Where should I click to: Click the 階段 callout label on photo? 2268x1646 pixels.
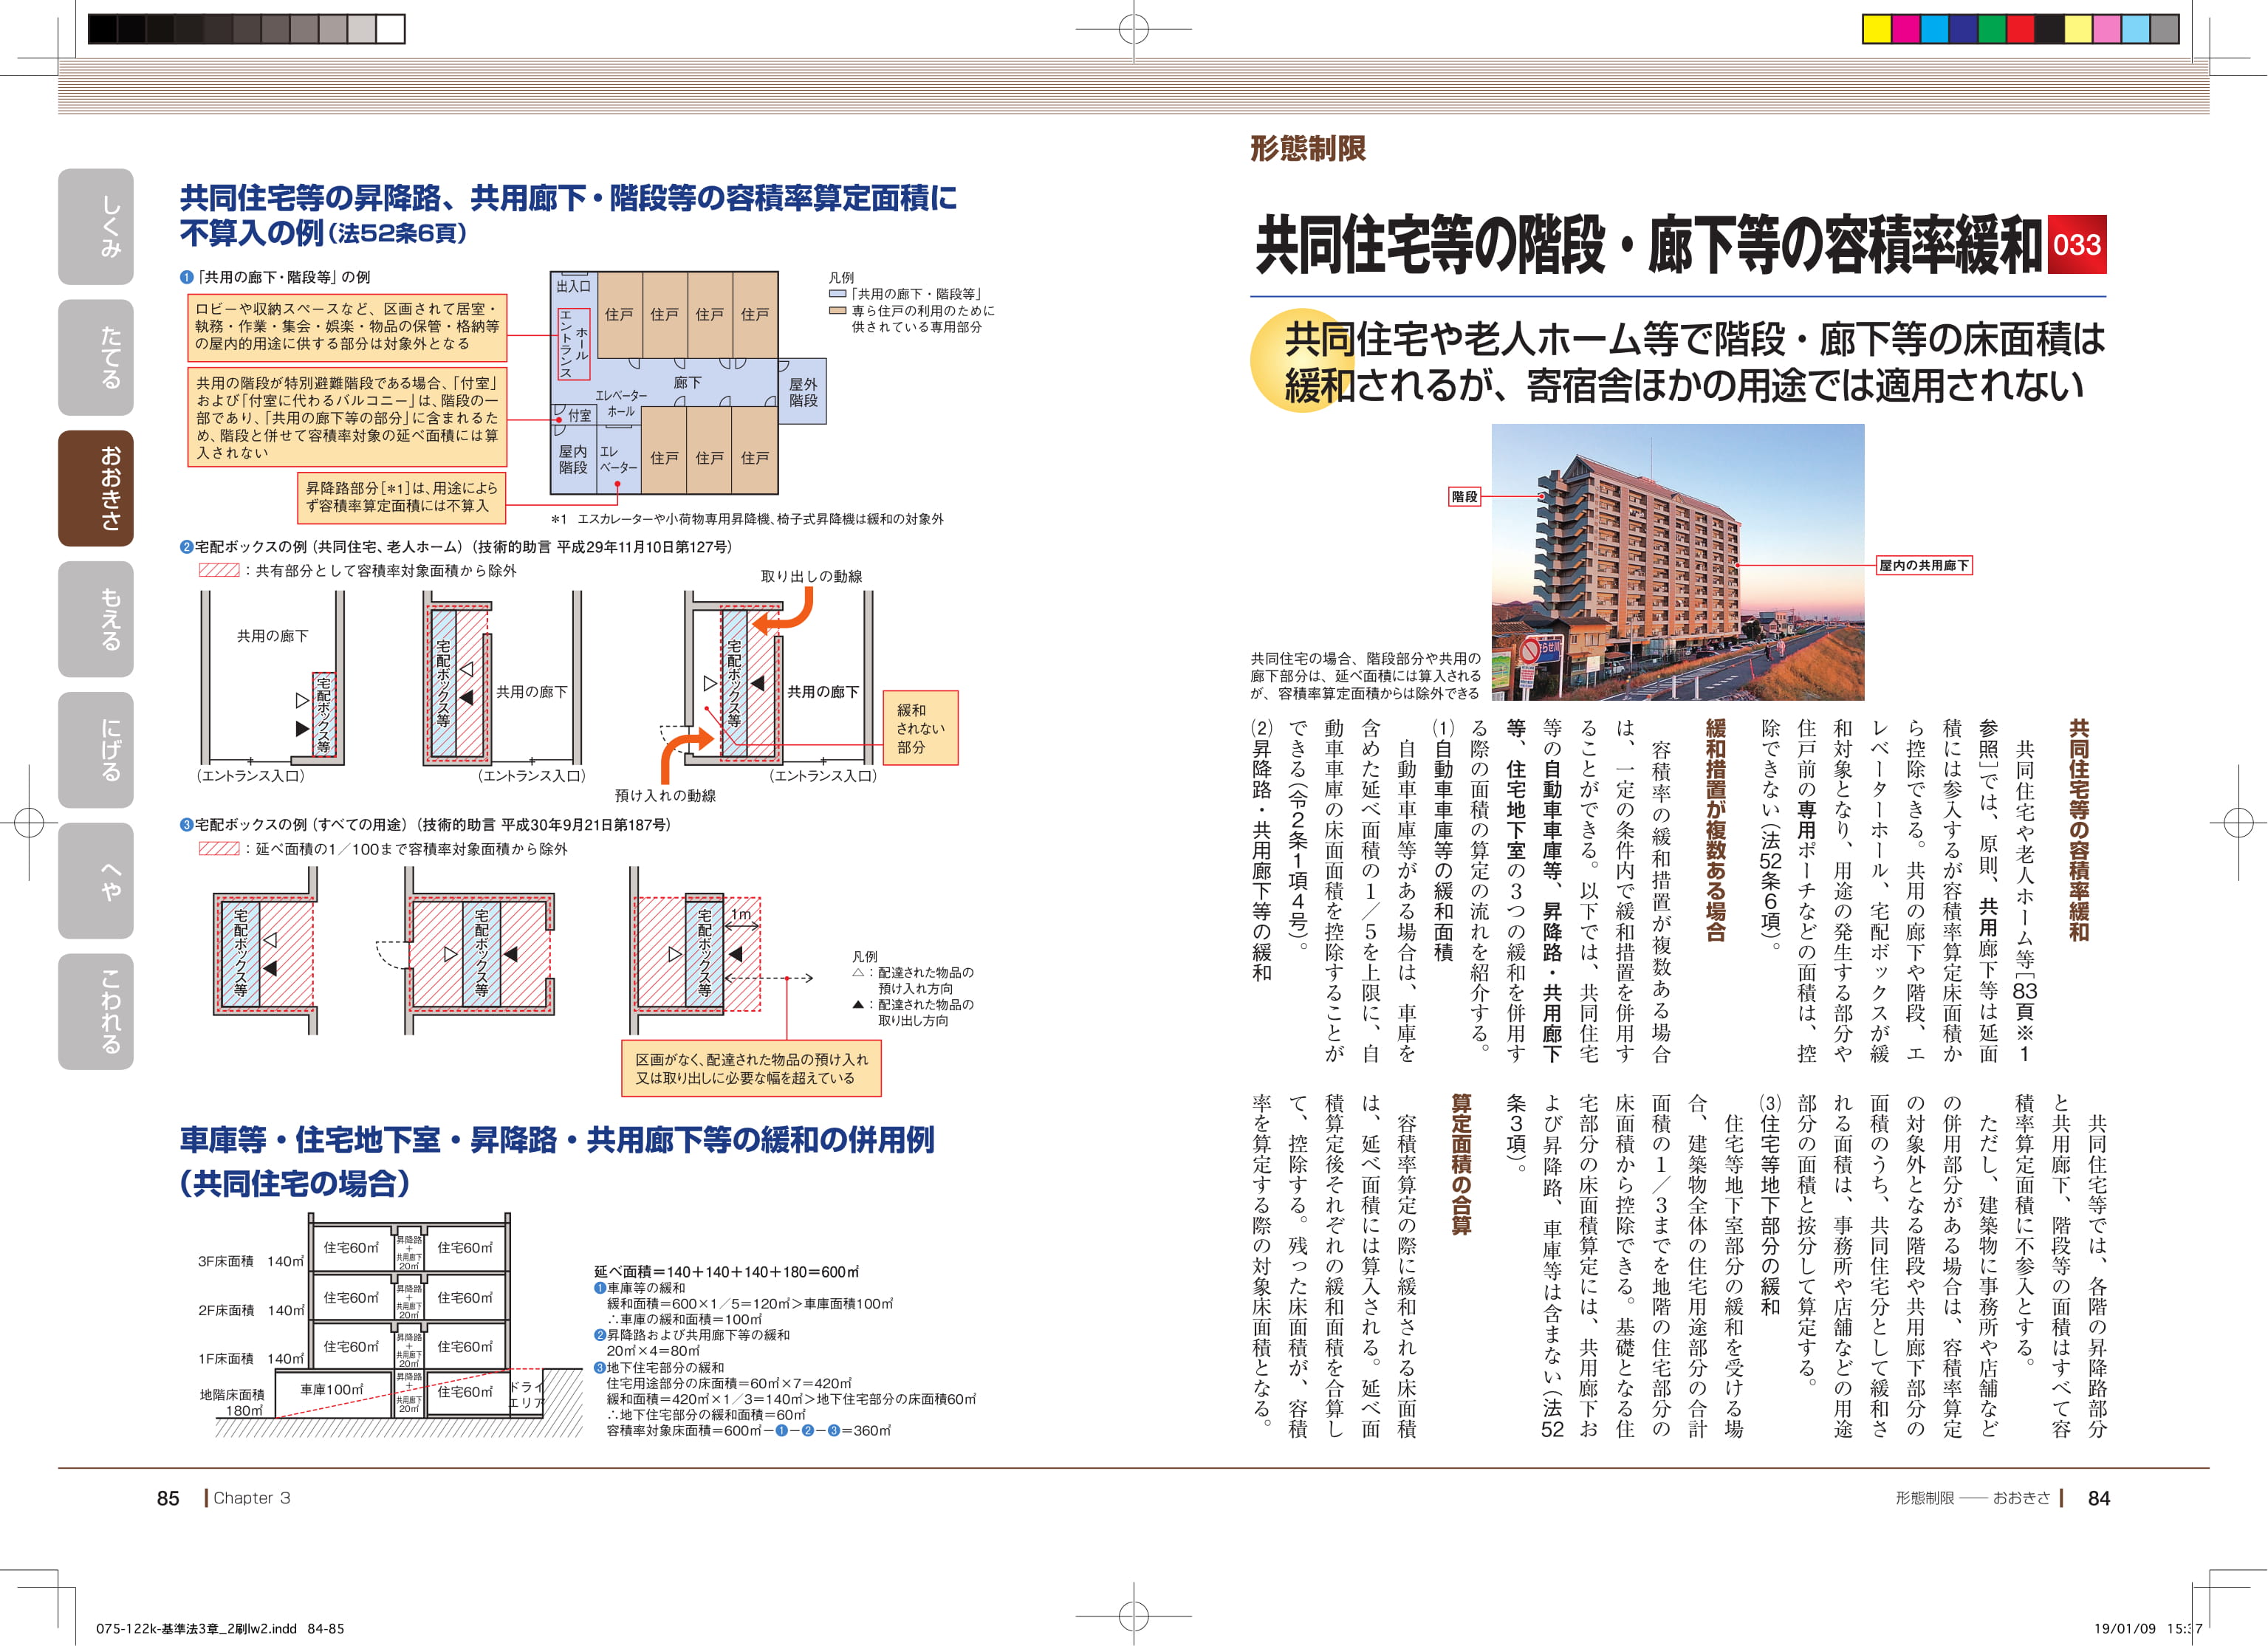pos(1464,497)
